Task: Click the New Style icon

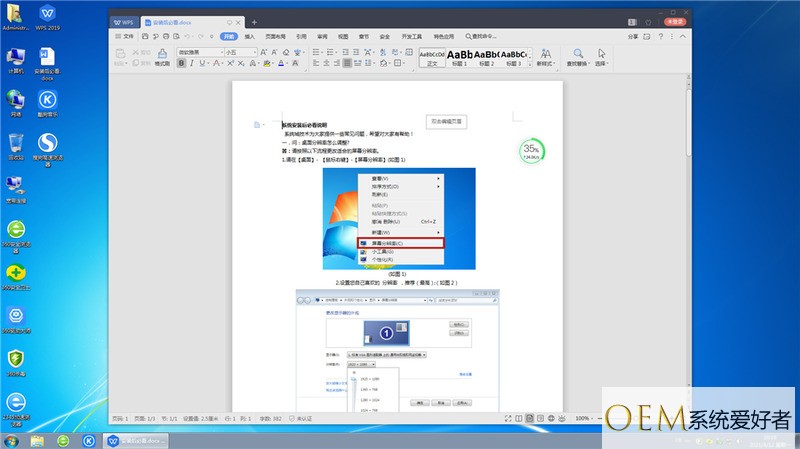Action: click(x=546, y=56)
